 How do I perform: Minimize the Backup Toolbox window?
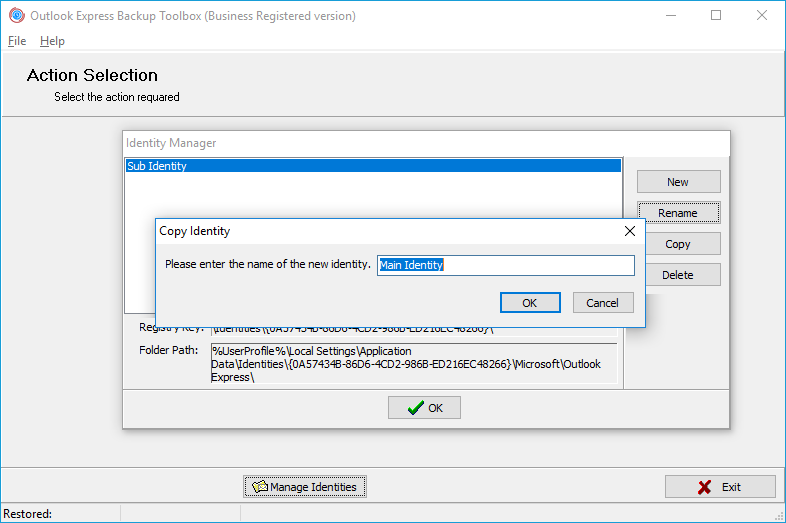[670, 16]
